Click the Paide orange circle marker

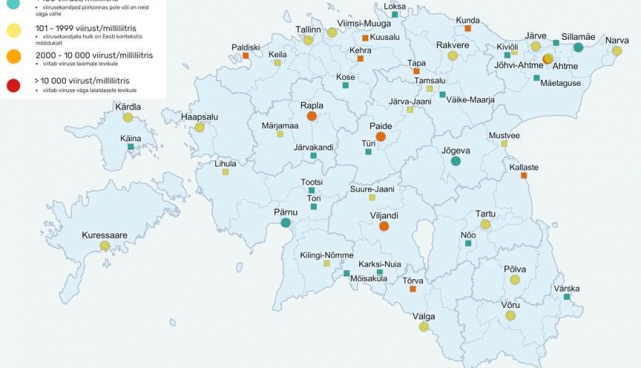pyautogui.click(x=381, y=137)
